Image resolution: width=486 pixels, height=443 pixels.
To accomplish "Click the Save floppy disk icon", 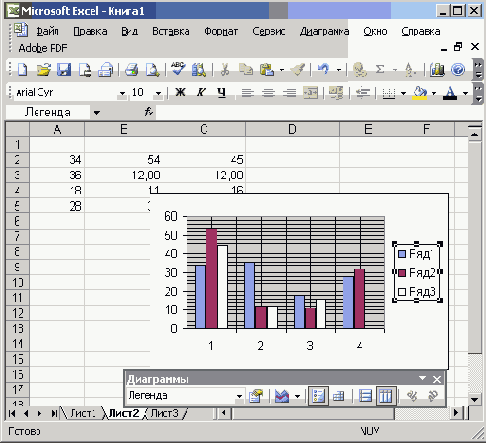I will 64,70.
